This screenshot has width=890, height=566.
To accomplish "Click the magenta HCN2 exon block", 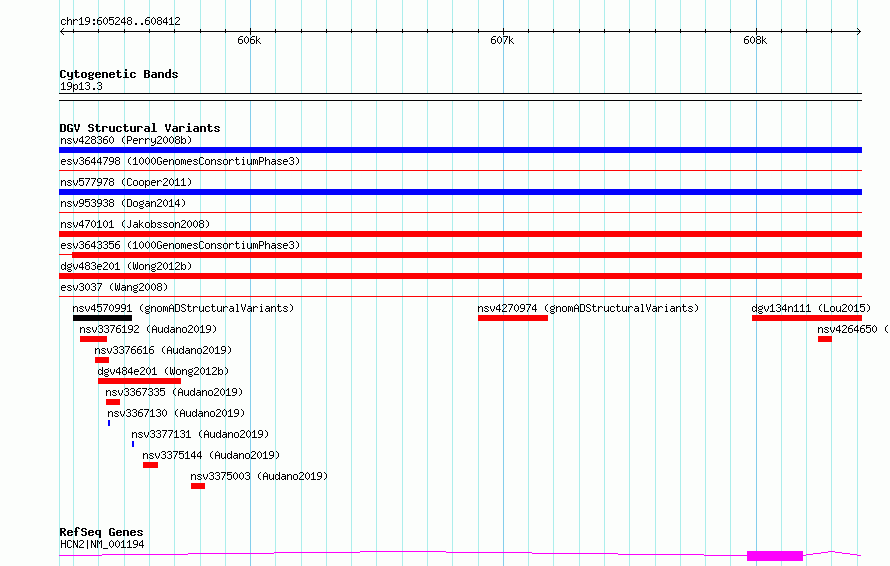I will click(775, 556).
